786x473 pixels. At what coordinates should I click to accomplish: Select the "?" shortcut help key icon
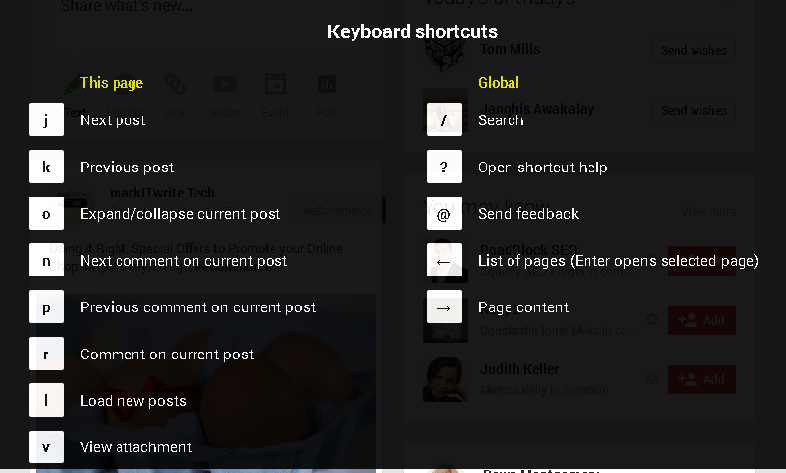(x=444, y=167)
